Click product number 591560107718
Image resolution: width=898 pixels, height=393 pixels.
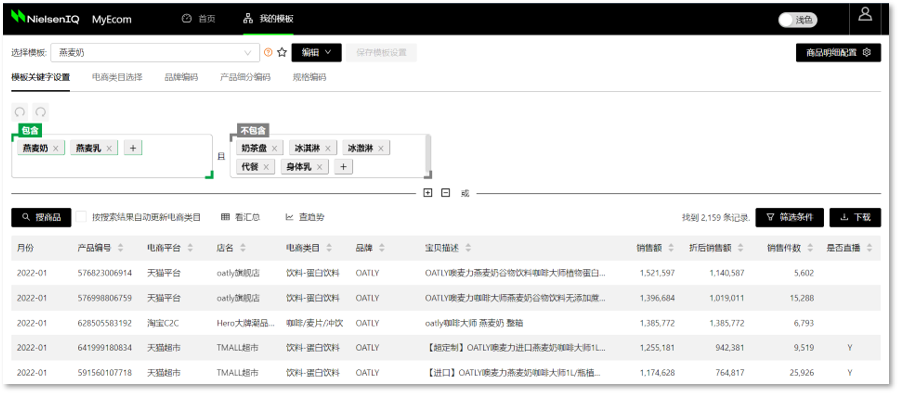pyautogui.click(x=105, y=373)
